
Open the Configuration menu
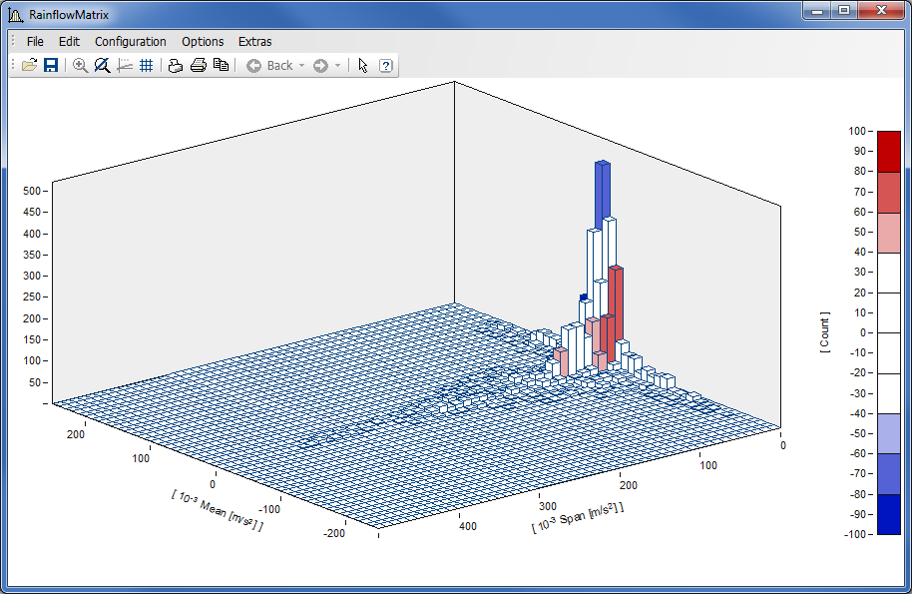(x=130, y=41)
